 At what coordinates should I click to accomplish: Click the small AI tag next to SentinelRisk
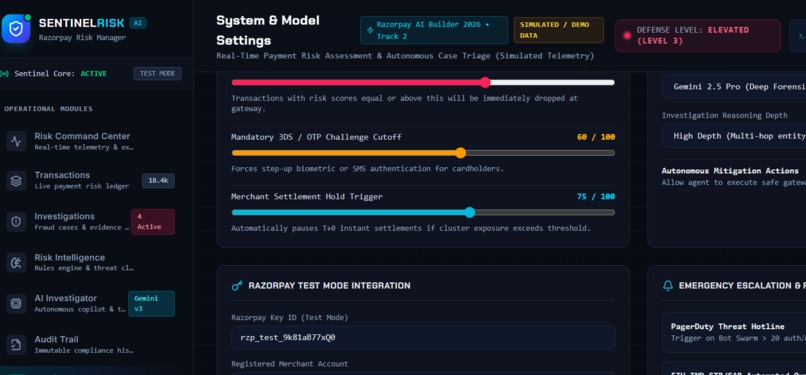138,23
